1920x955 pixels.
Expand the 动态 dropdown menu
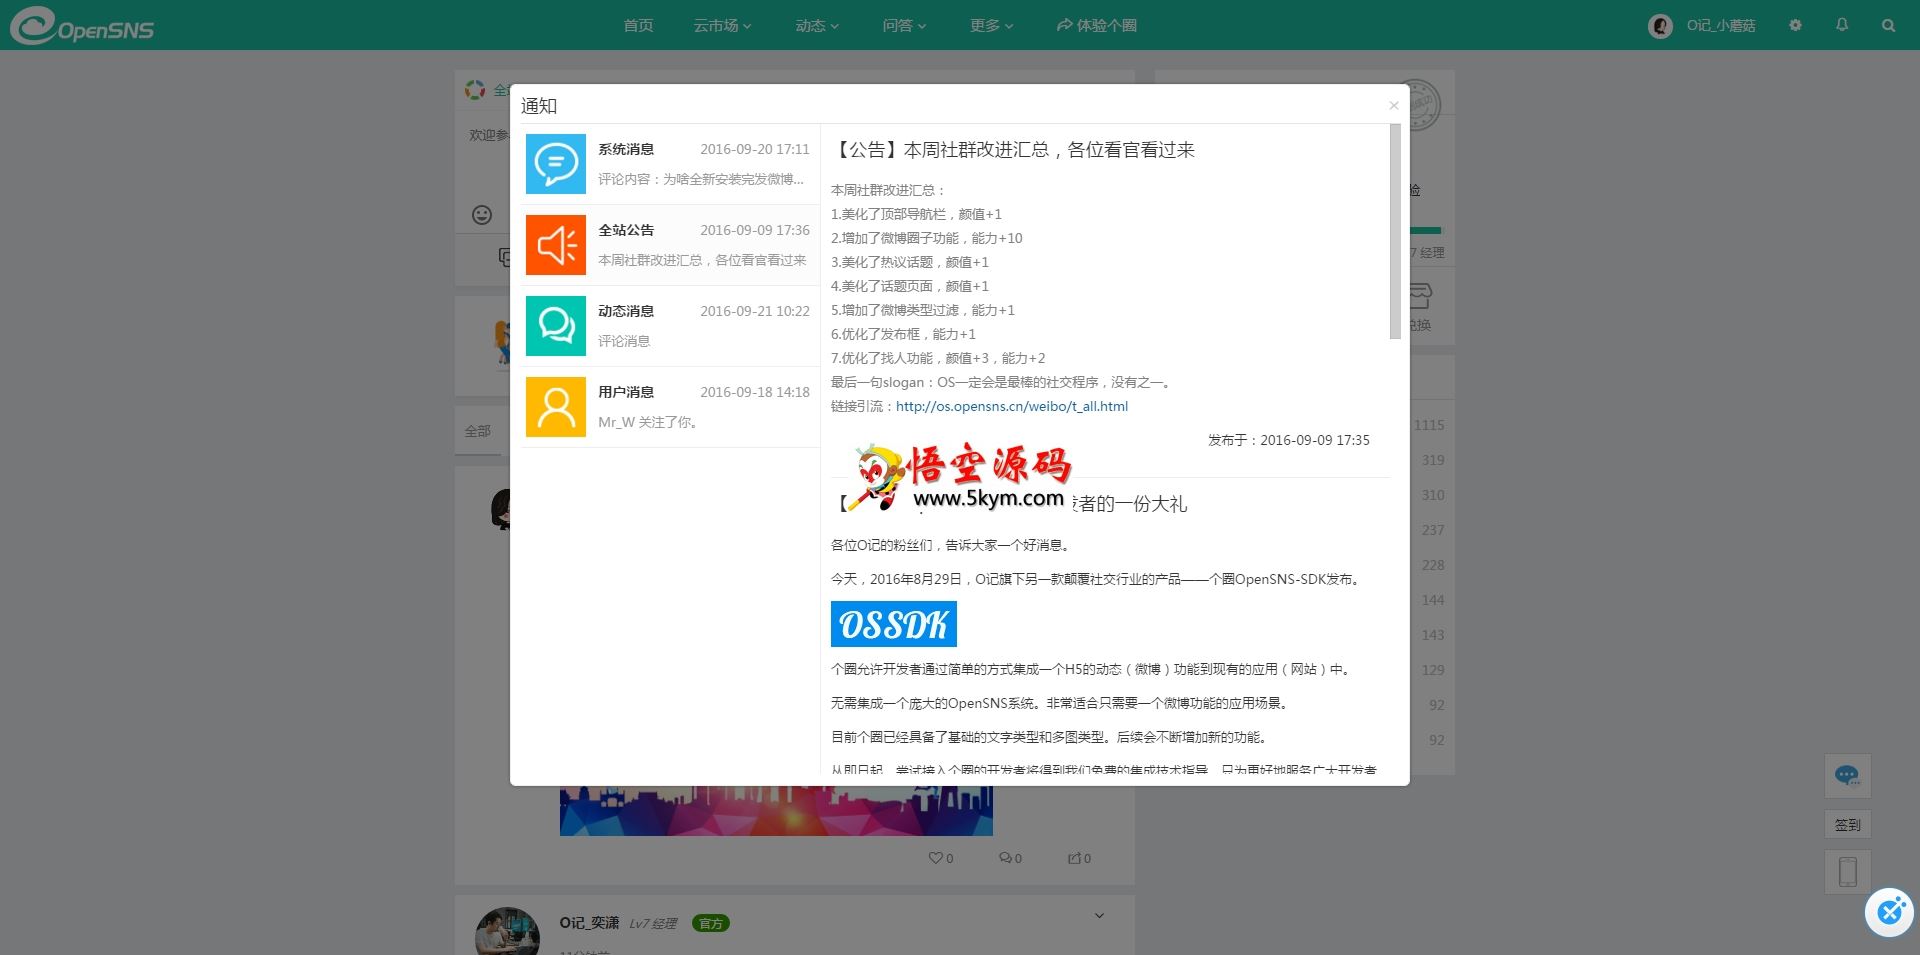[x=817, y=26]
